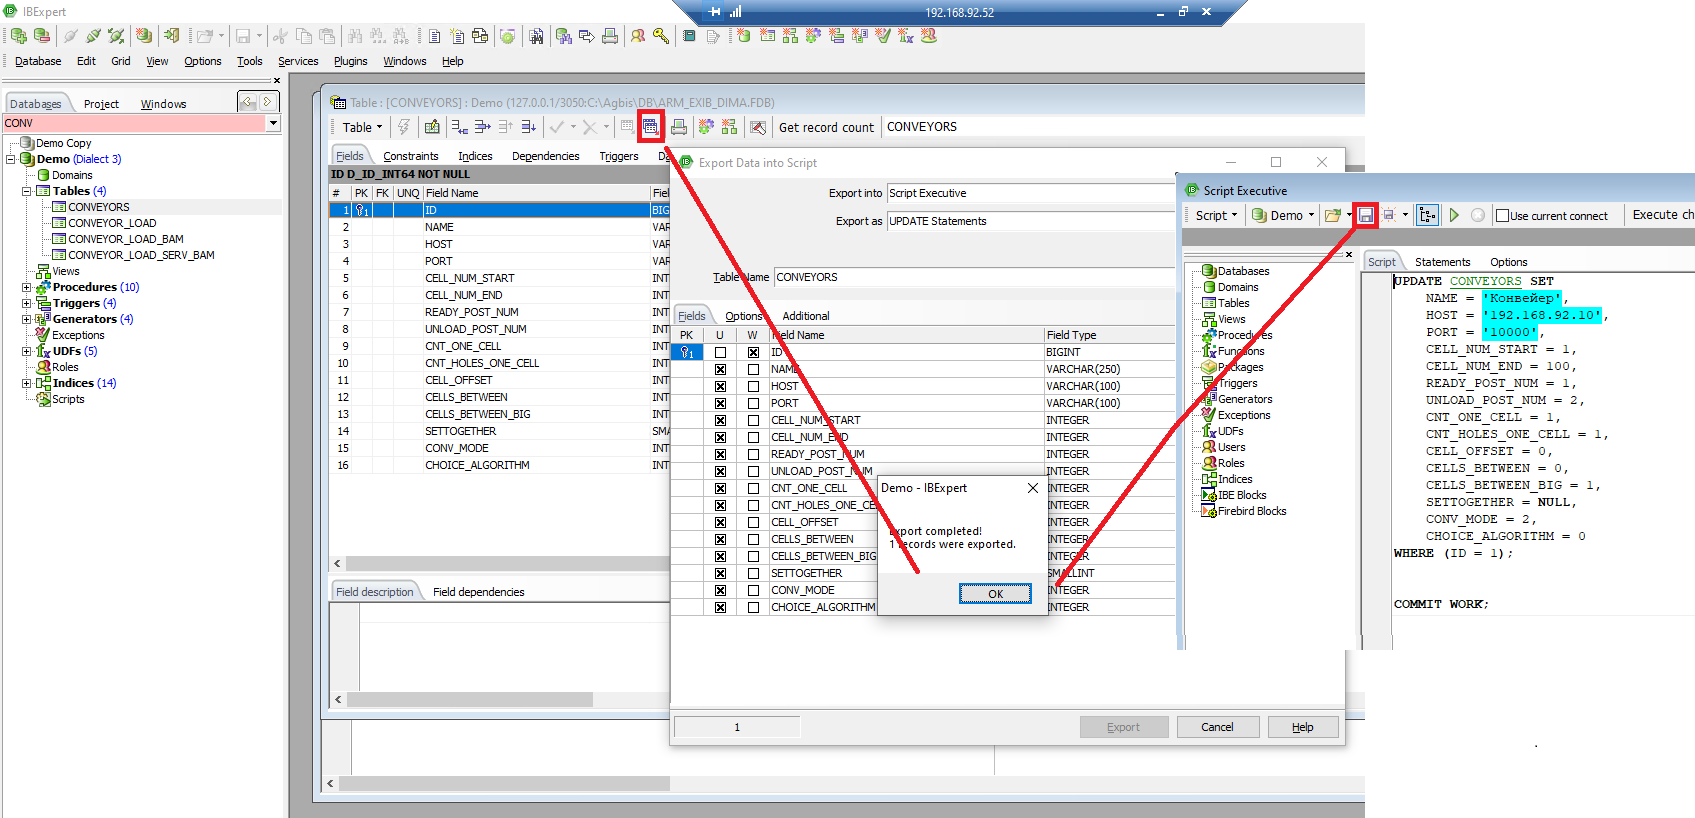The image size is (1695, 818).
Task: Open the Additional tab in Export dialog
Action: (x=806, y=316)
